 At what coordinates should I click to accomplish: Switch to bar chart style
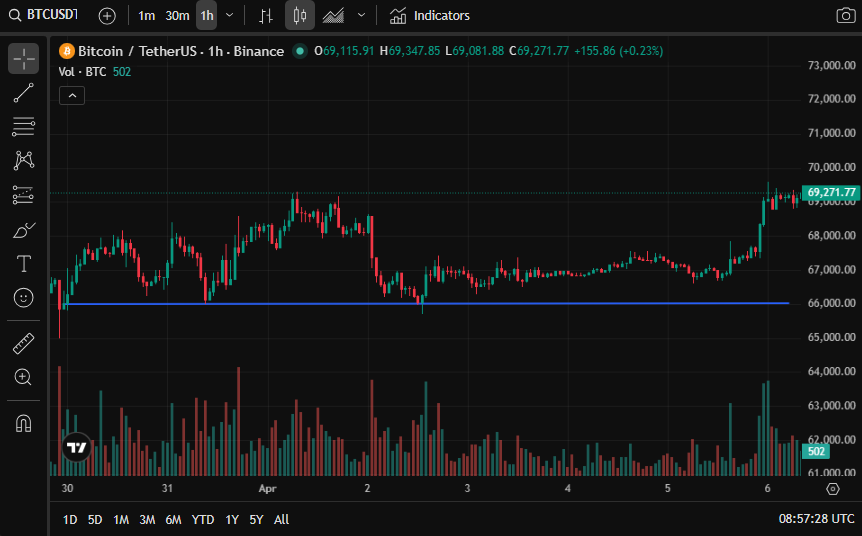pos(266,16)
